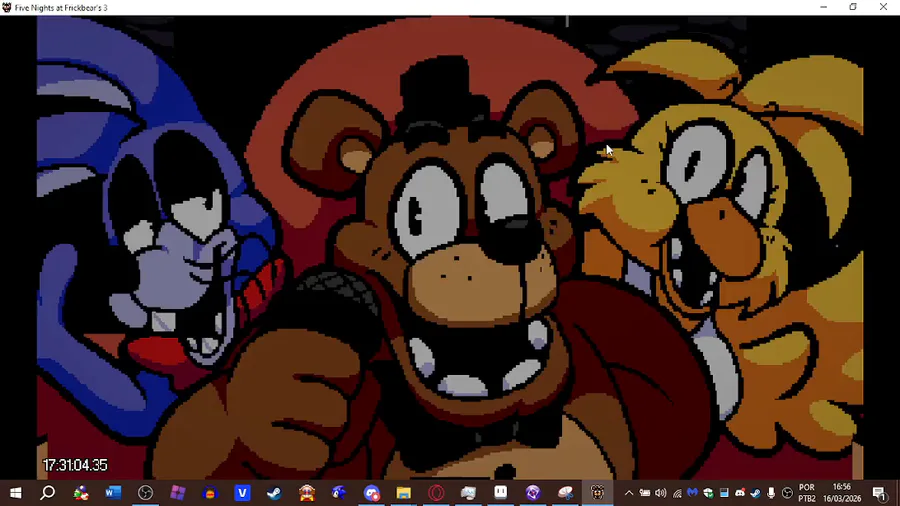Open the Sonic icon app in taskbar
The height and width of the screenshot is (506, 900).
point(339,493)
